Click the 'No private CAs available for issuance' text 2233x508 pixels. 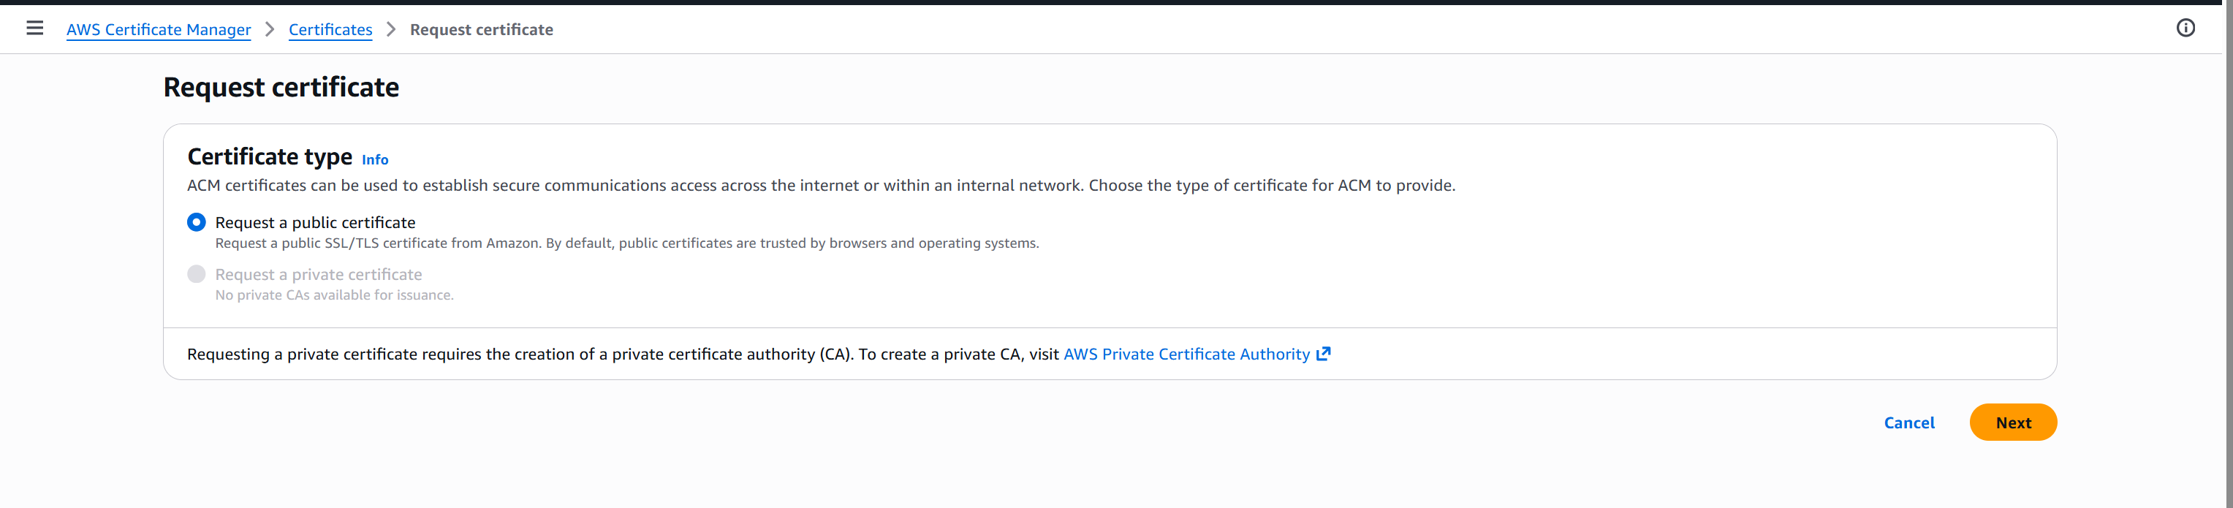point(334,295)
